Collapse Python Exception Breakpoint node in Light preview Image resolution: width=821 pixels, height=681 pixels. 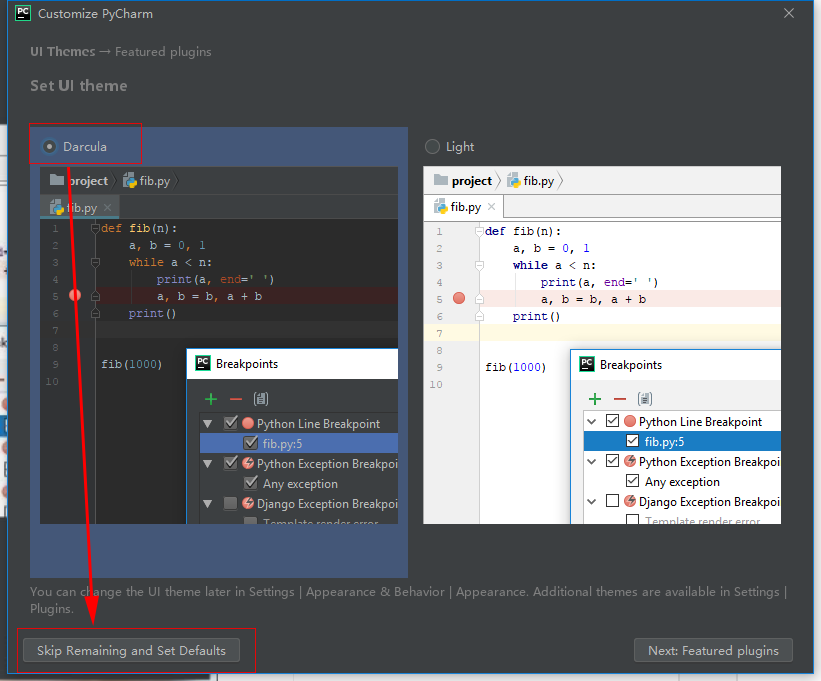pyautogui.click(x=592, y=462)
